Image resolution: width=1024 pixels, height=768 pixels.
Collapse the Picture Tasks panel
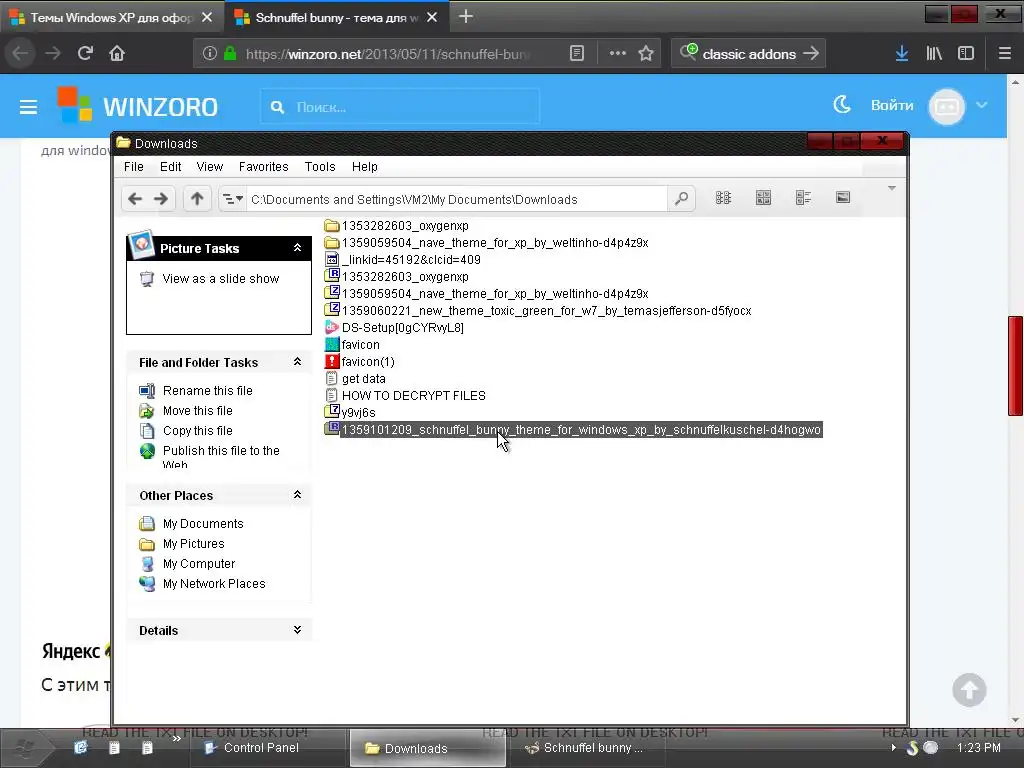[x=297, y=248]
